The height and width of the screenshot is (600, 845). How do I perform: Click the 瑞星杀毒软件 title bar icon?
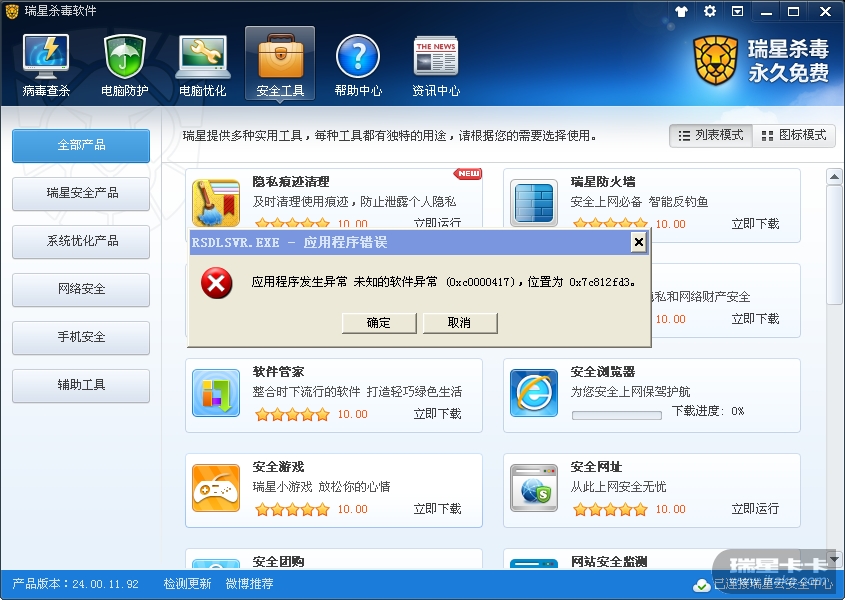(12, 11)
